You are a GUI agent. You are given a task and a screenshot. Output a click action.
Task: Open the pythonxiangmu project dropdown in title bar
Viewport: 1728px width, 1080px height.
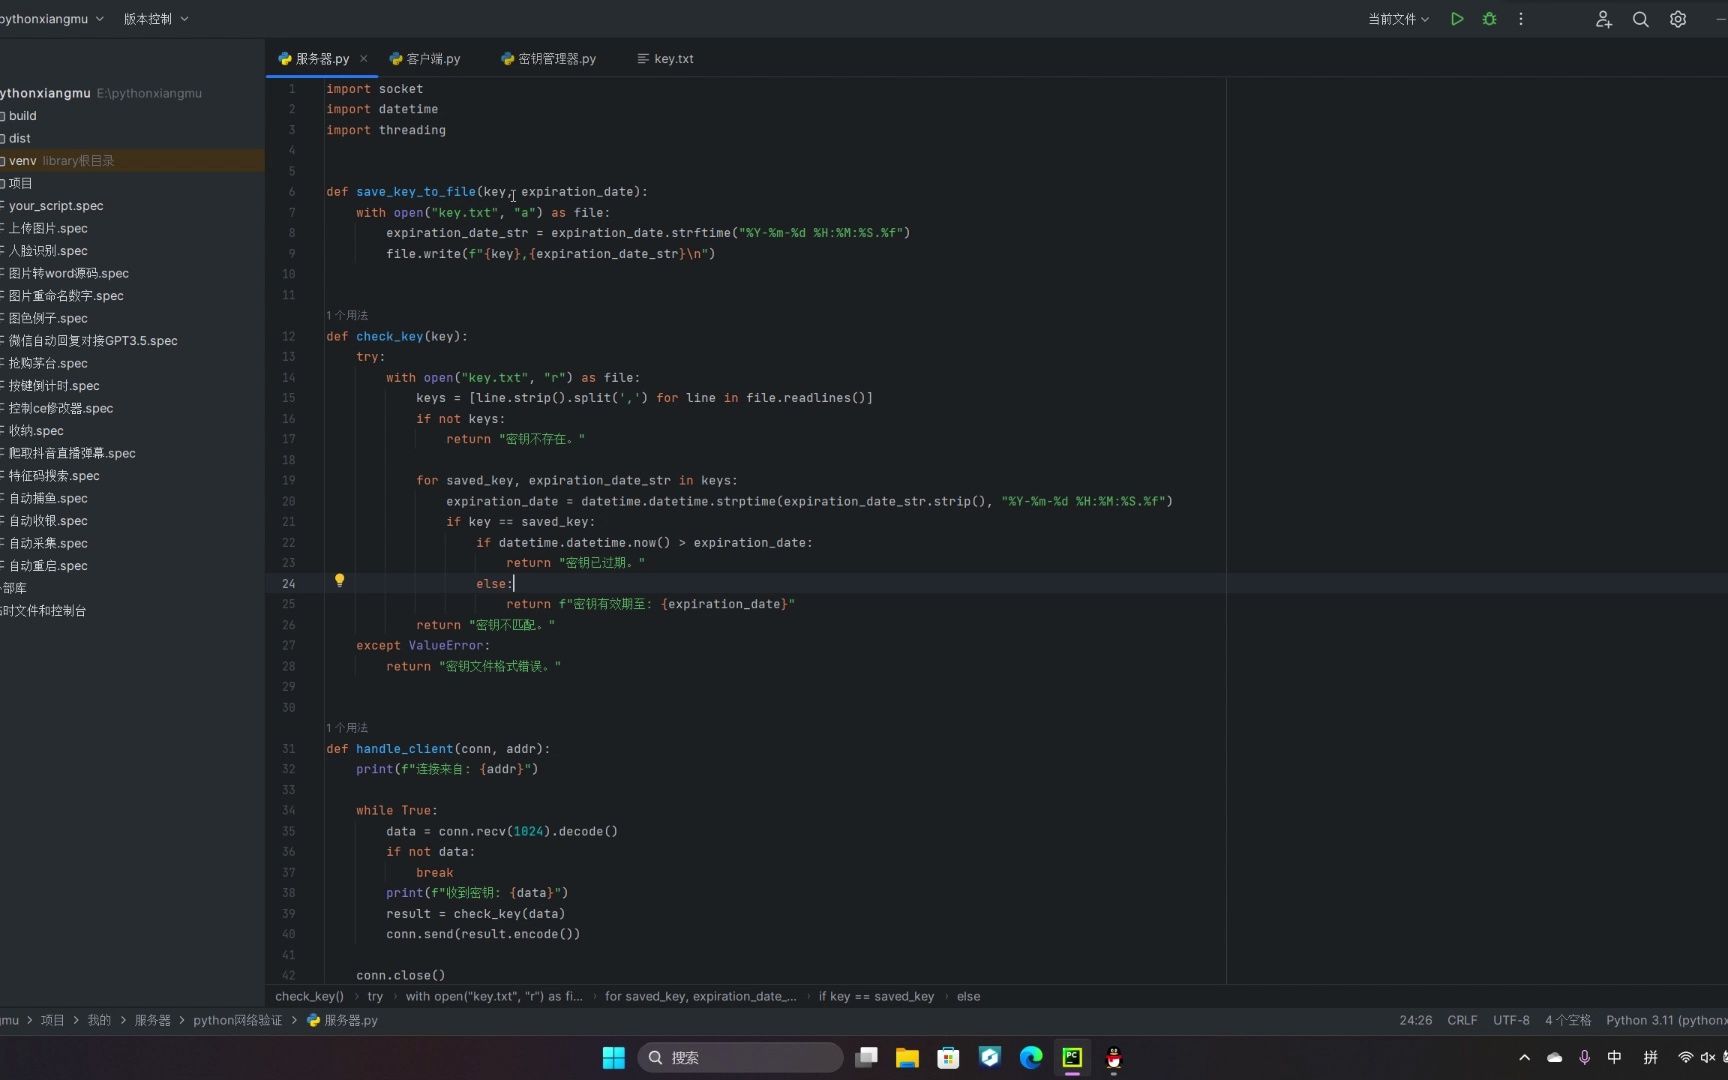pos(50,19)
